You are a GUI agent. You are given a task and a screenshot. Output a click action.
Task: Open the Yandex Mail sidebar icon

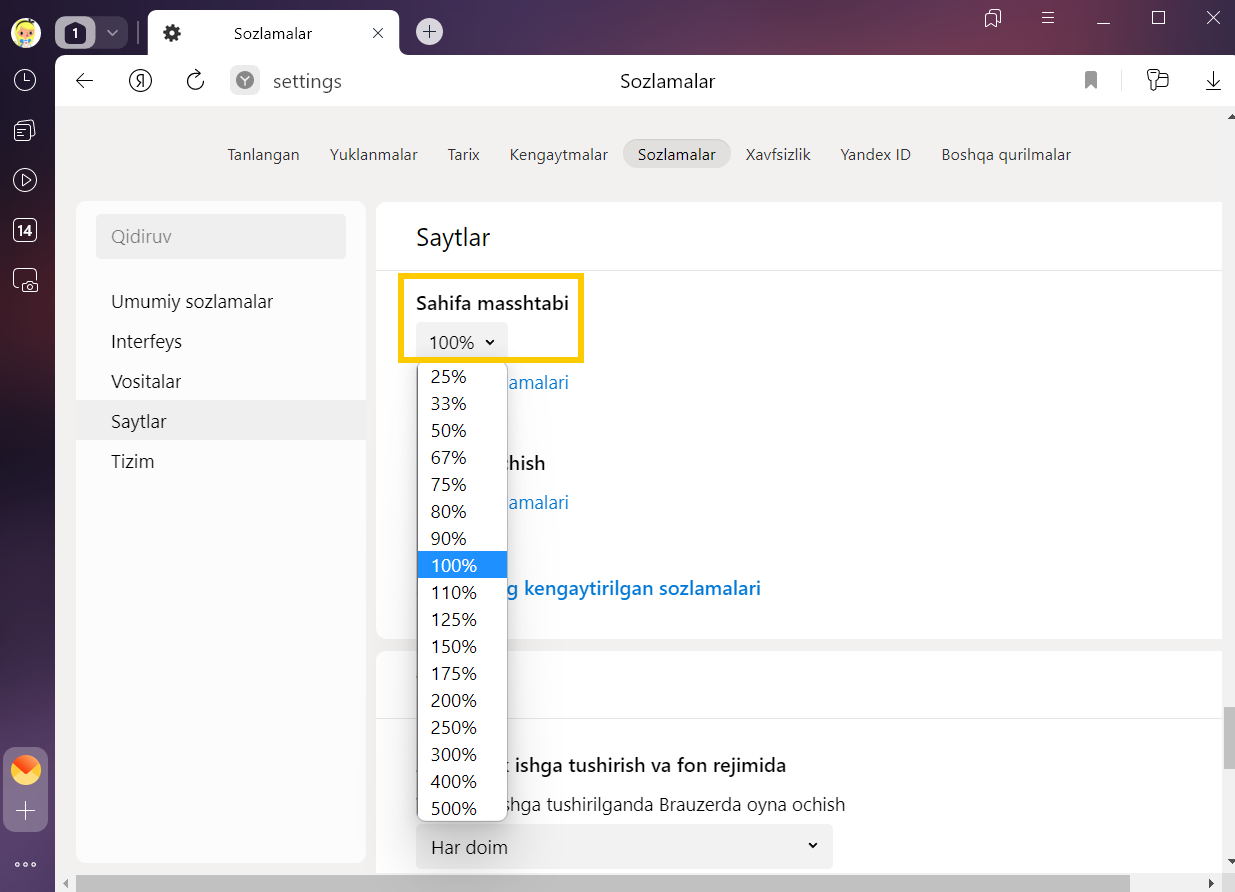[x=26, y=770]
